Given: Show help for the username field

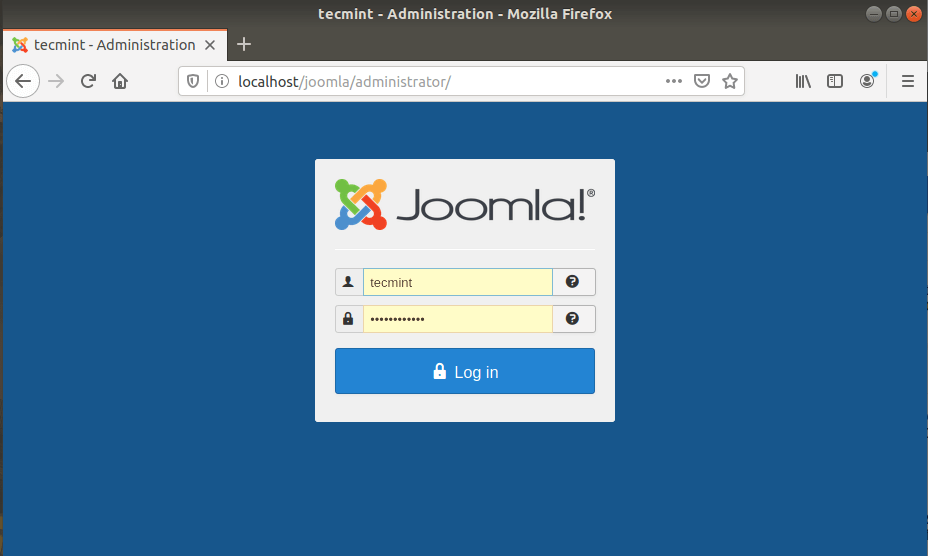Looking at the screenshot, I should pos(573,282).
